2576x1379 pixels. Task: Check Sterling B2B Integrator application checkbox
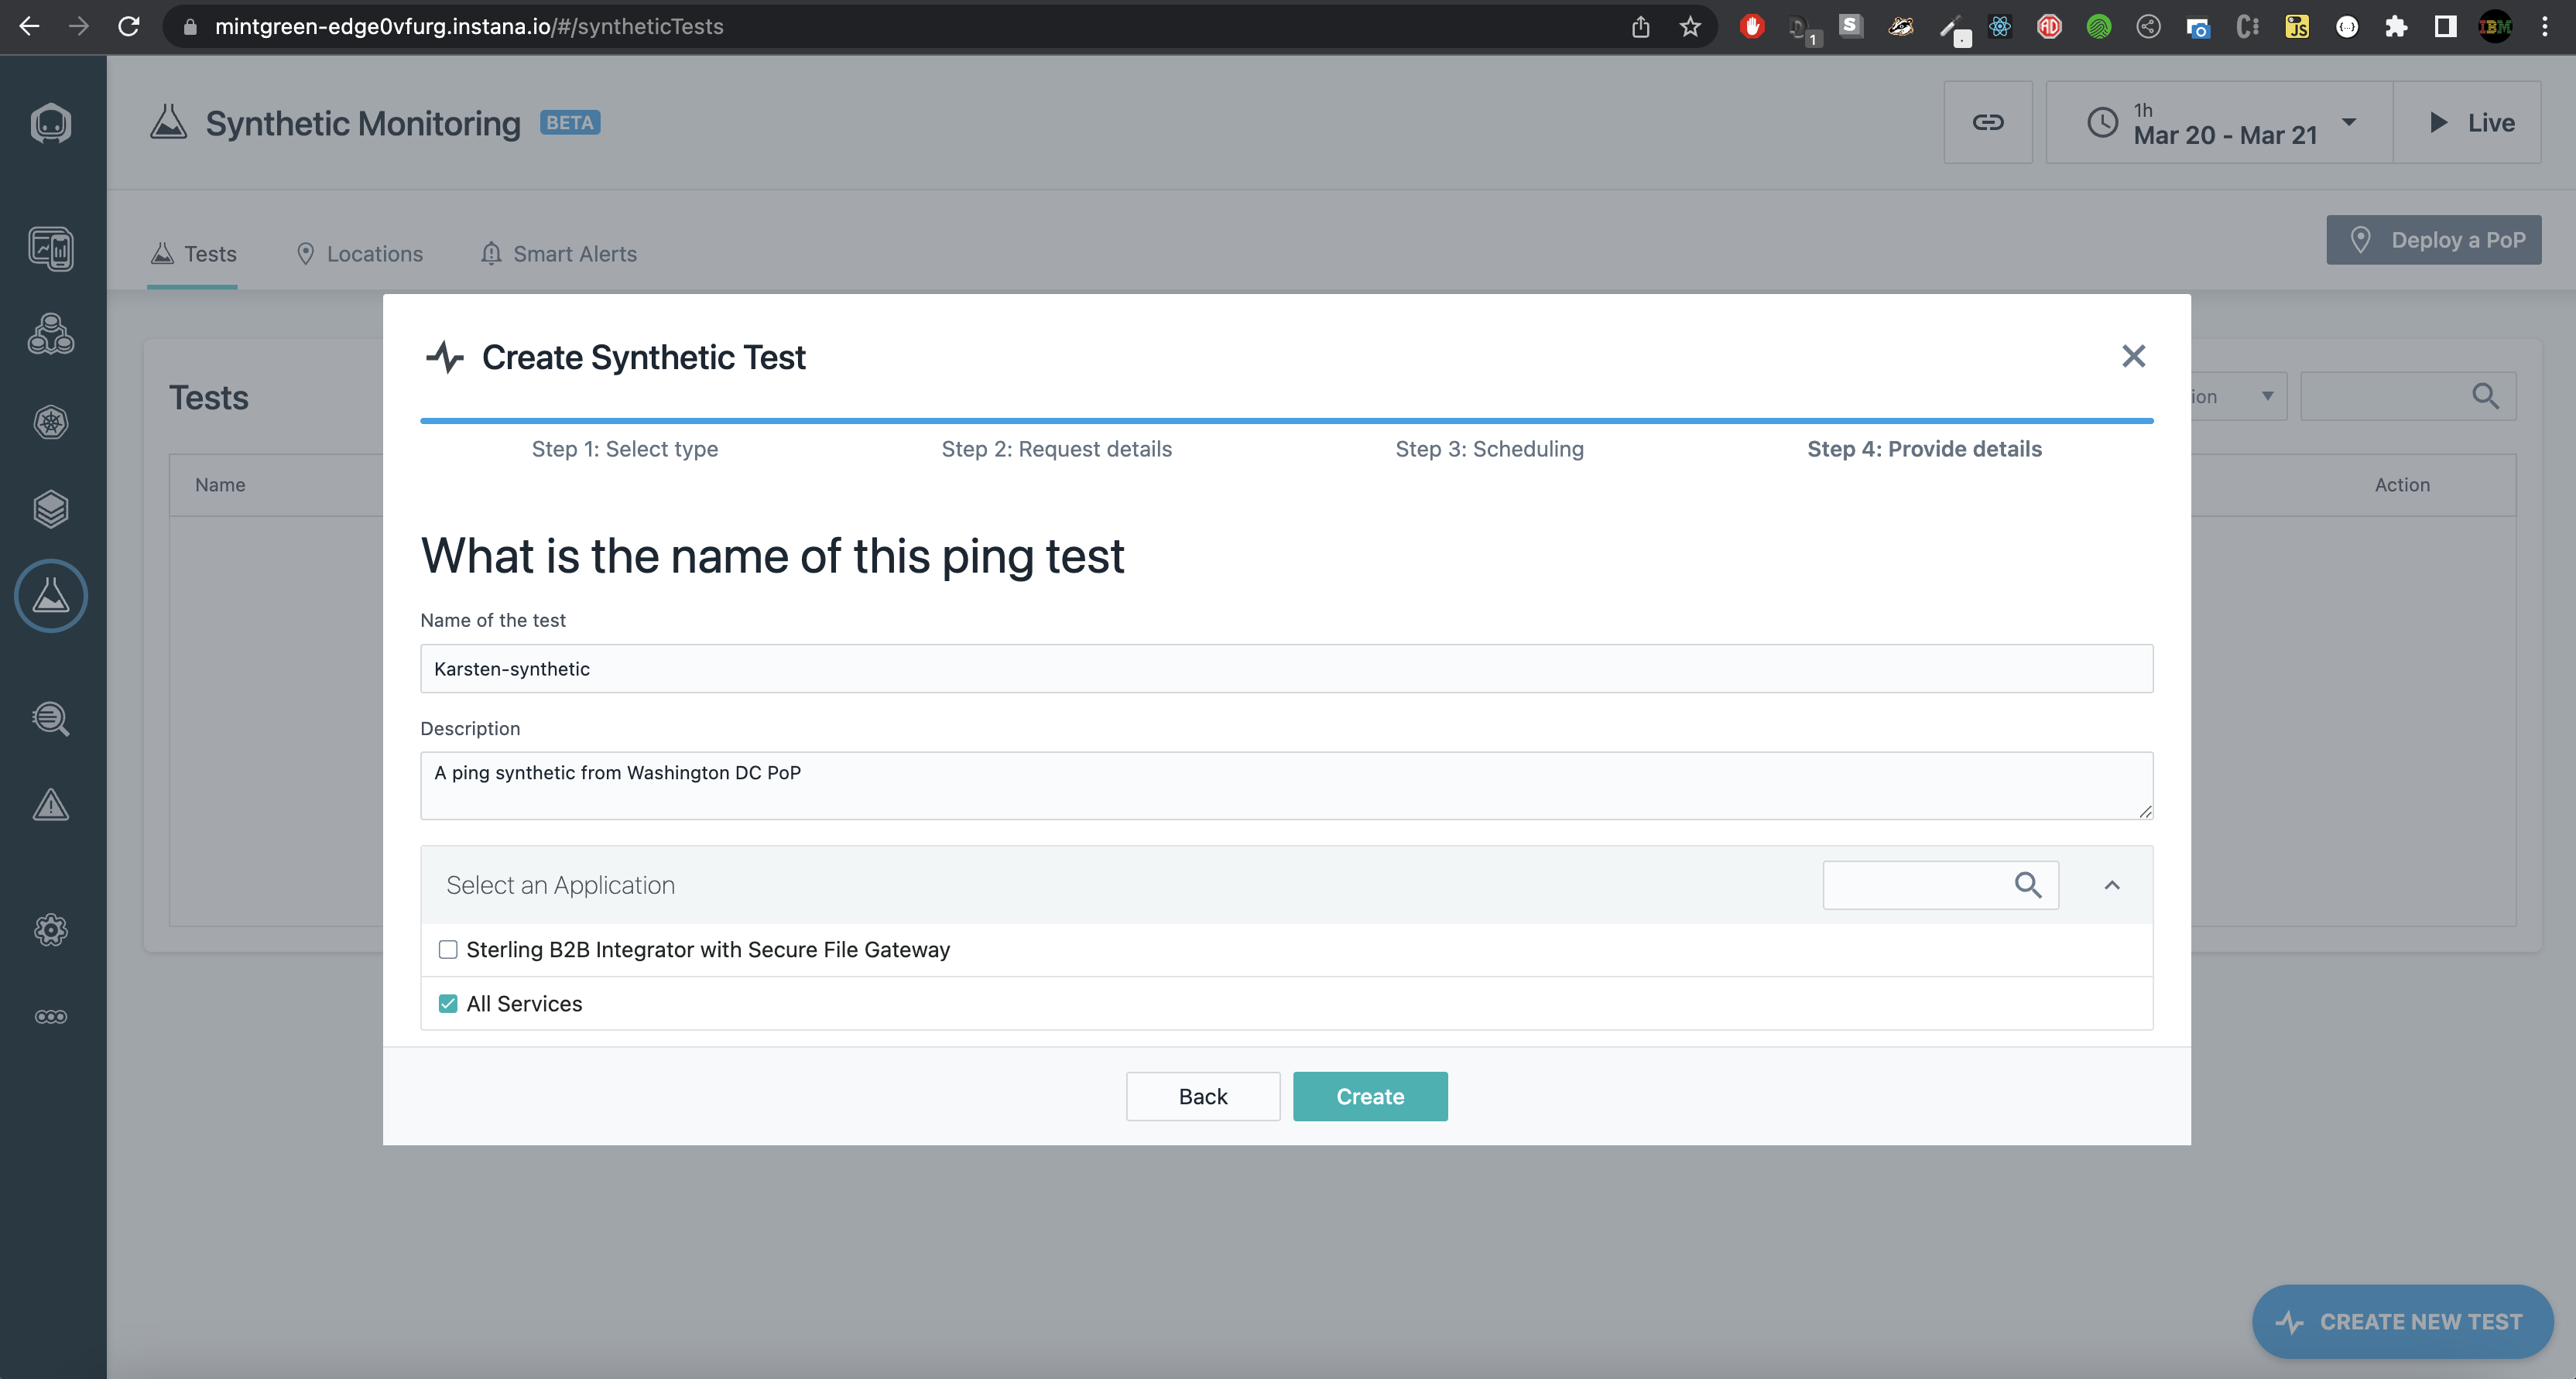coord(448,950)
